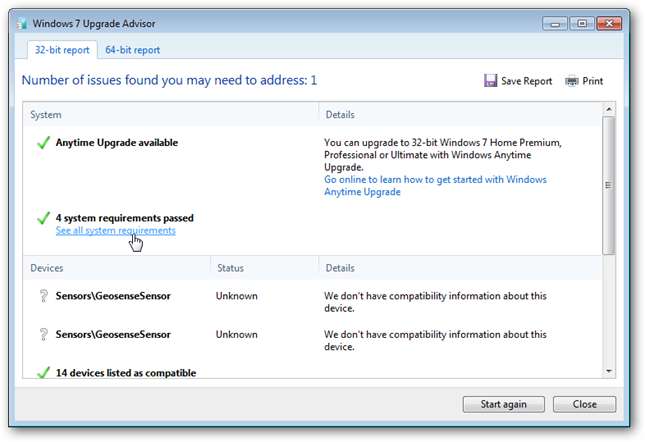Click the Start again button

(x=503, y=404)
